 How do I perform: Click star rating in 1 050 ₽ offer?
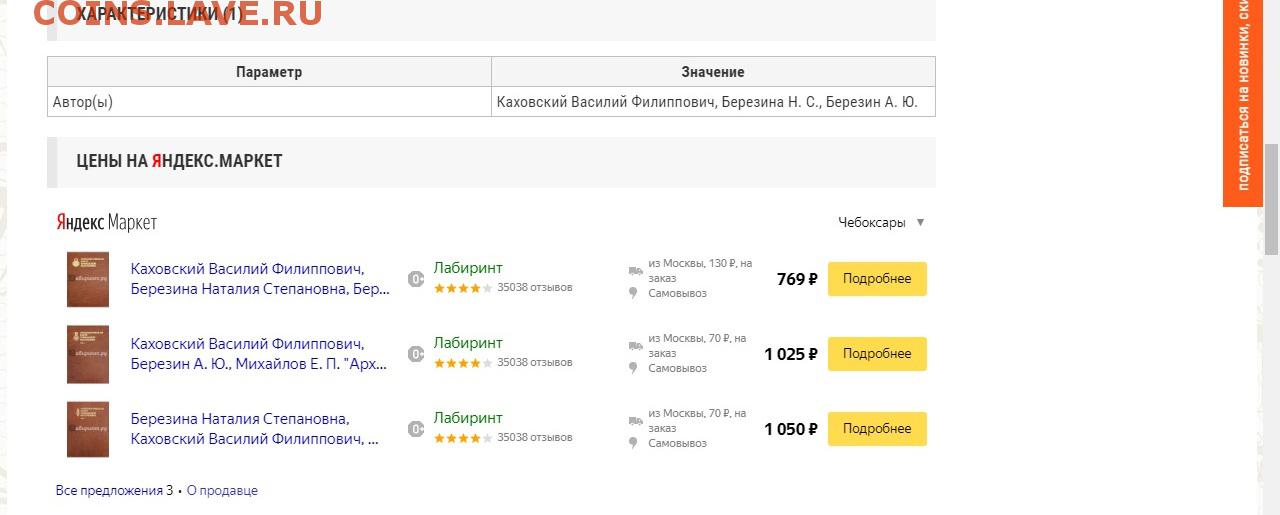[x=463, y=438]
